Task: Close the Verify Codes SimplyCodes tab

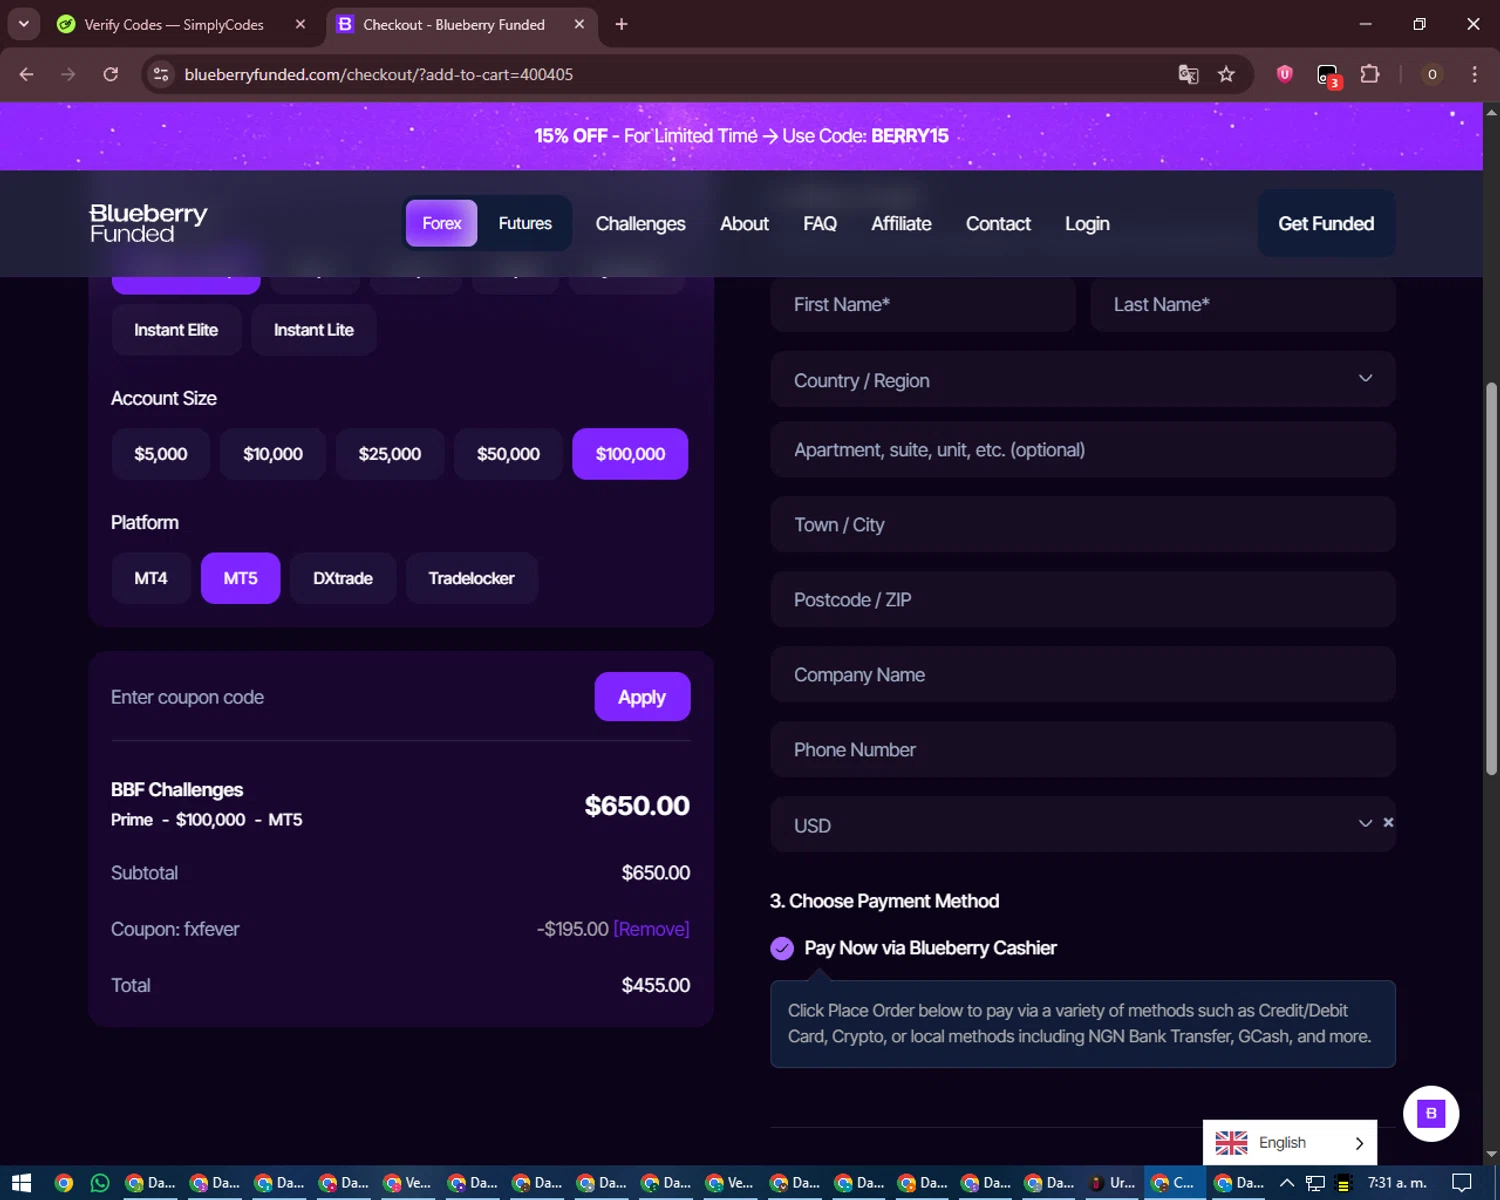Action: [x=300, y=24]
